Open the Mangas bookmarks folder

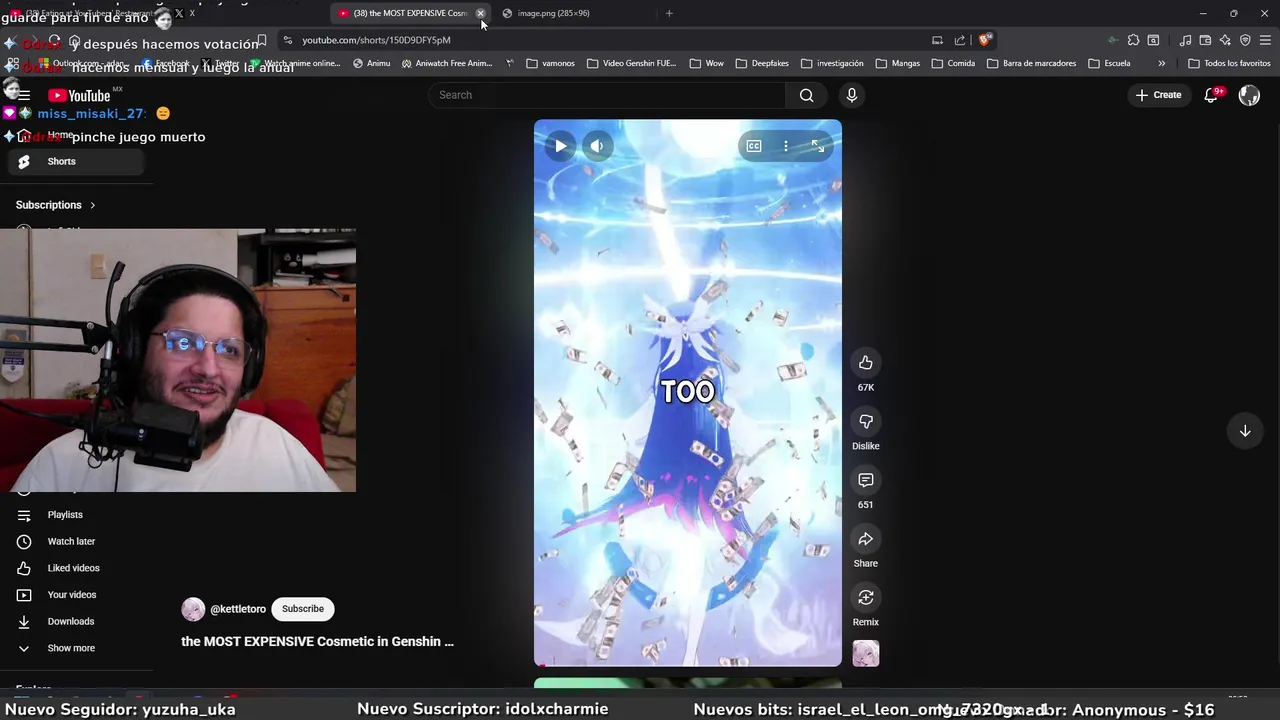pos(897,63)
